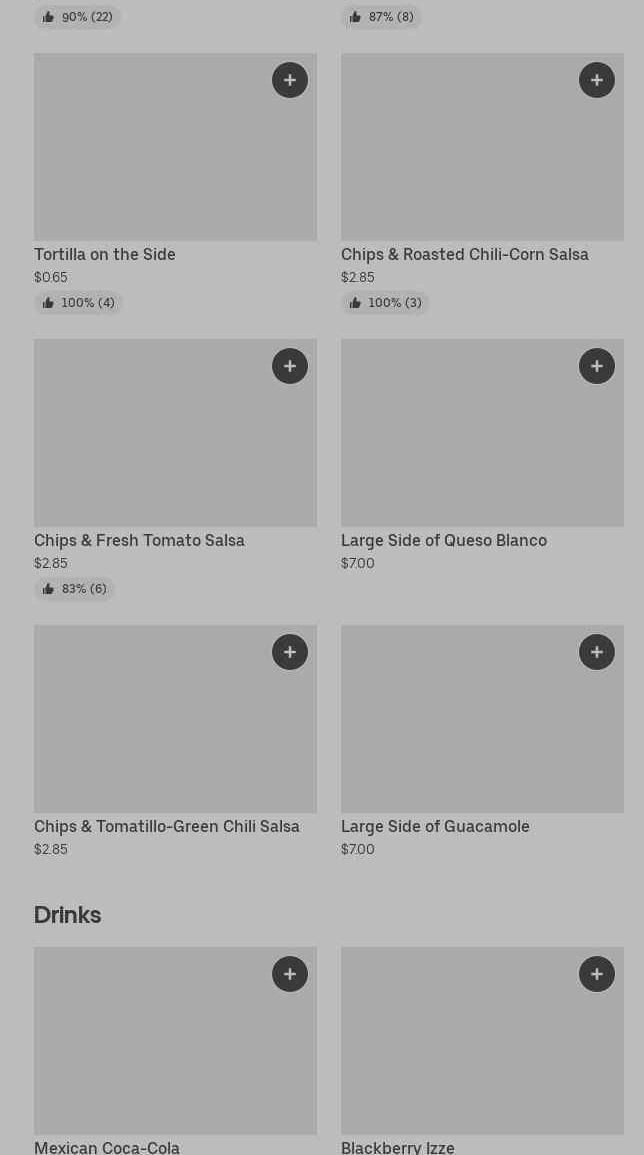Add Mexican Coca-Cola to order
644x1155 pixels.
click(290, 974)
